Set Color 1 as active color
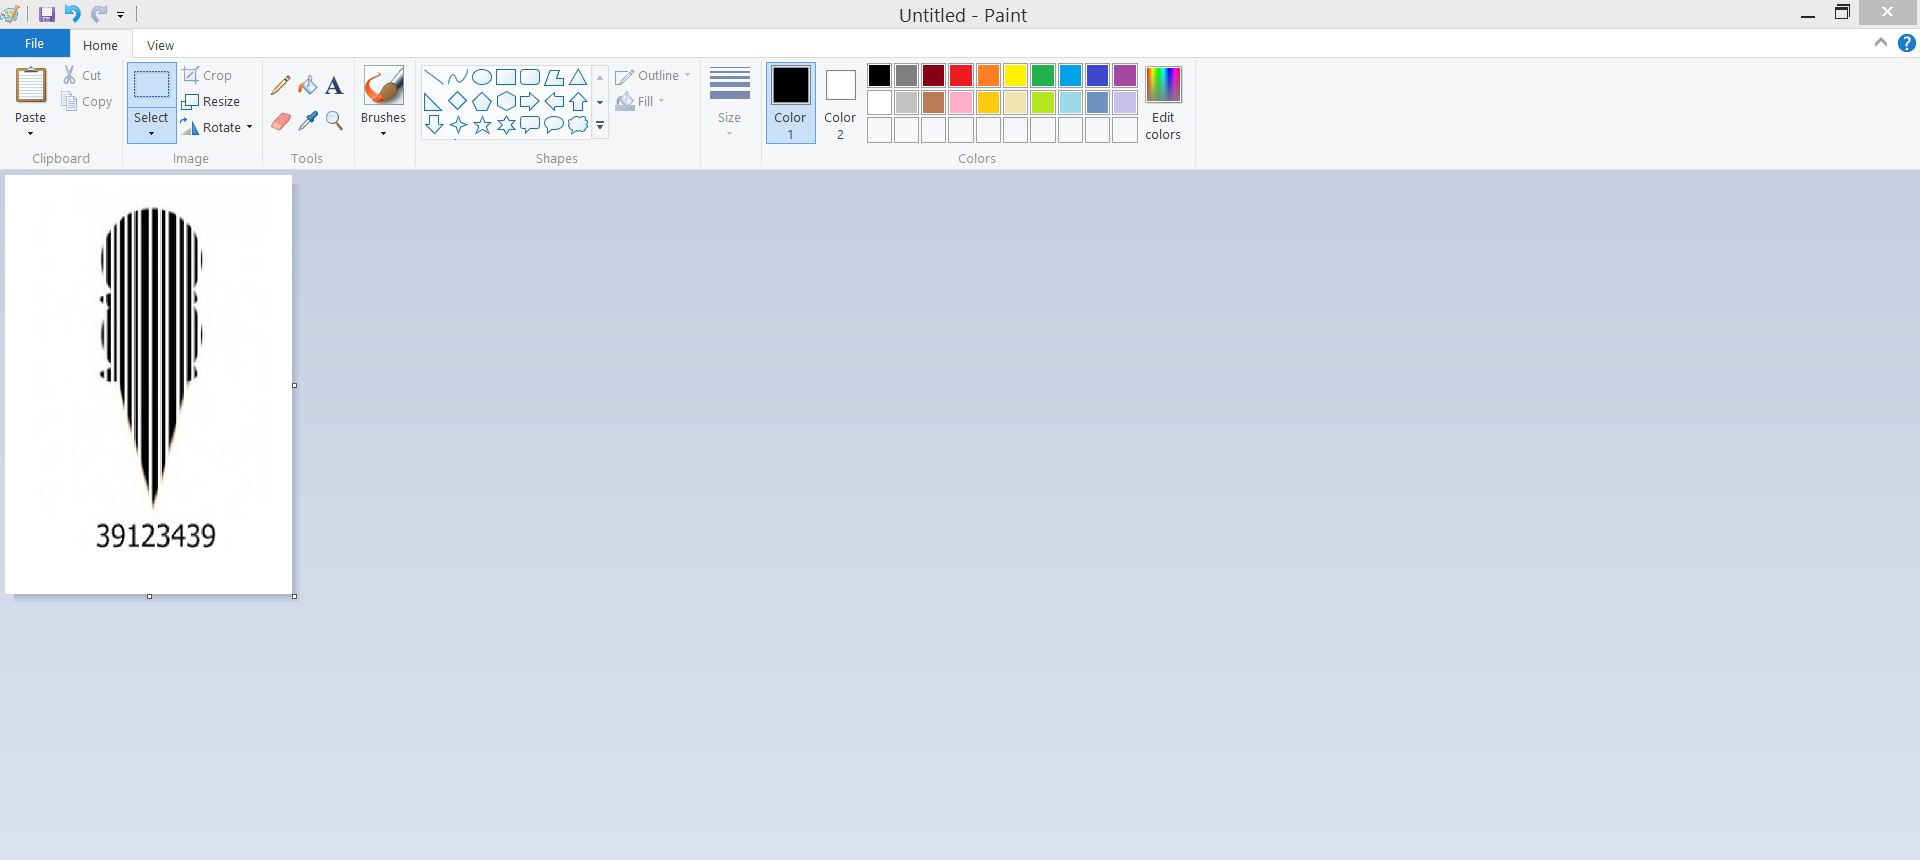This screenshot has width=1920, height=860. coord(790,103)
